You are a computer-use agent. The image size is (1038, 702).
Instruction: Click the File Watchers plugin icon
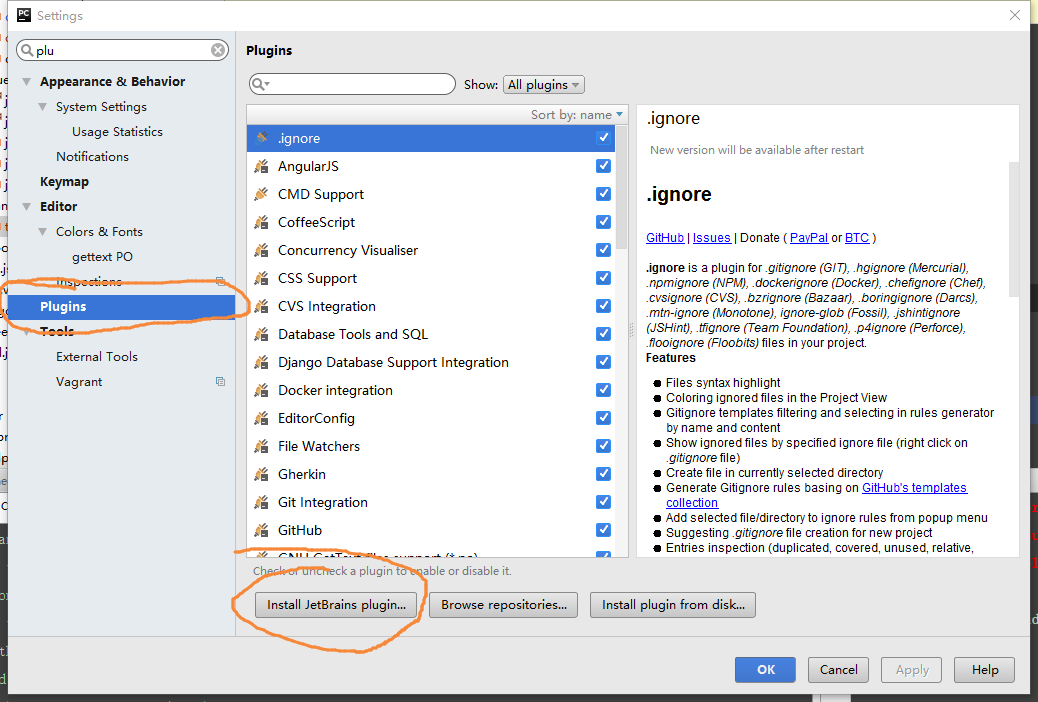261,446
